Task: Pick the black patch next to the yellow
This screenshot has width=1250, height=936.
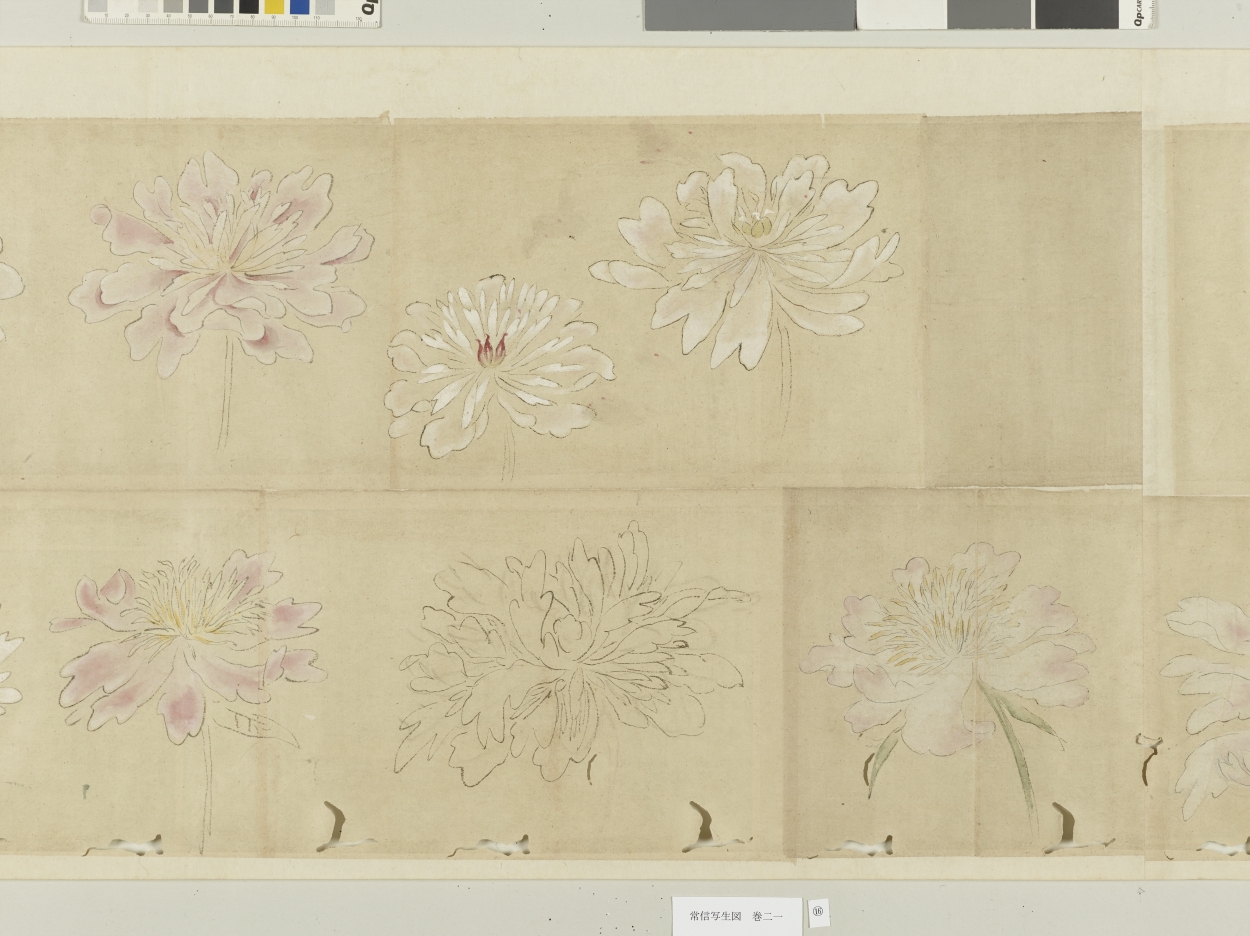Action: [x=249, y=6]
